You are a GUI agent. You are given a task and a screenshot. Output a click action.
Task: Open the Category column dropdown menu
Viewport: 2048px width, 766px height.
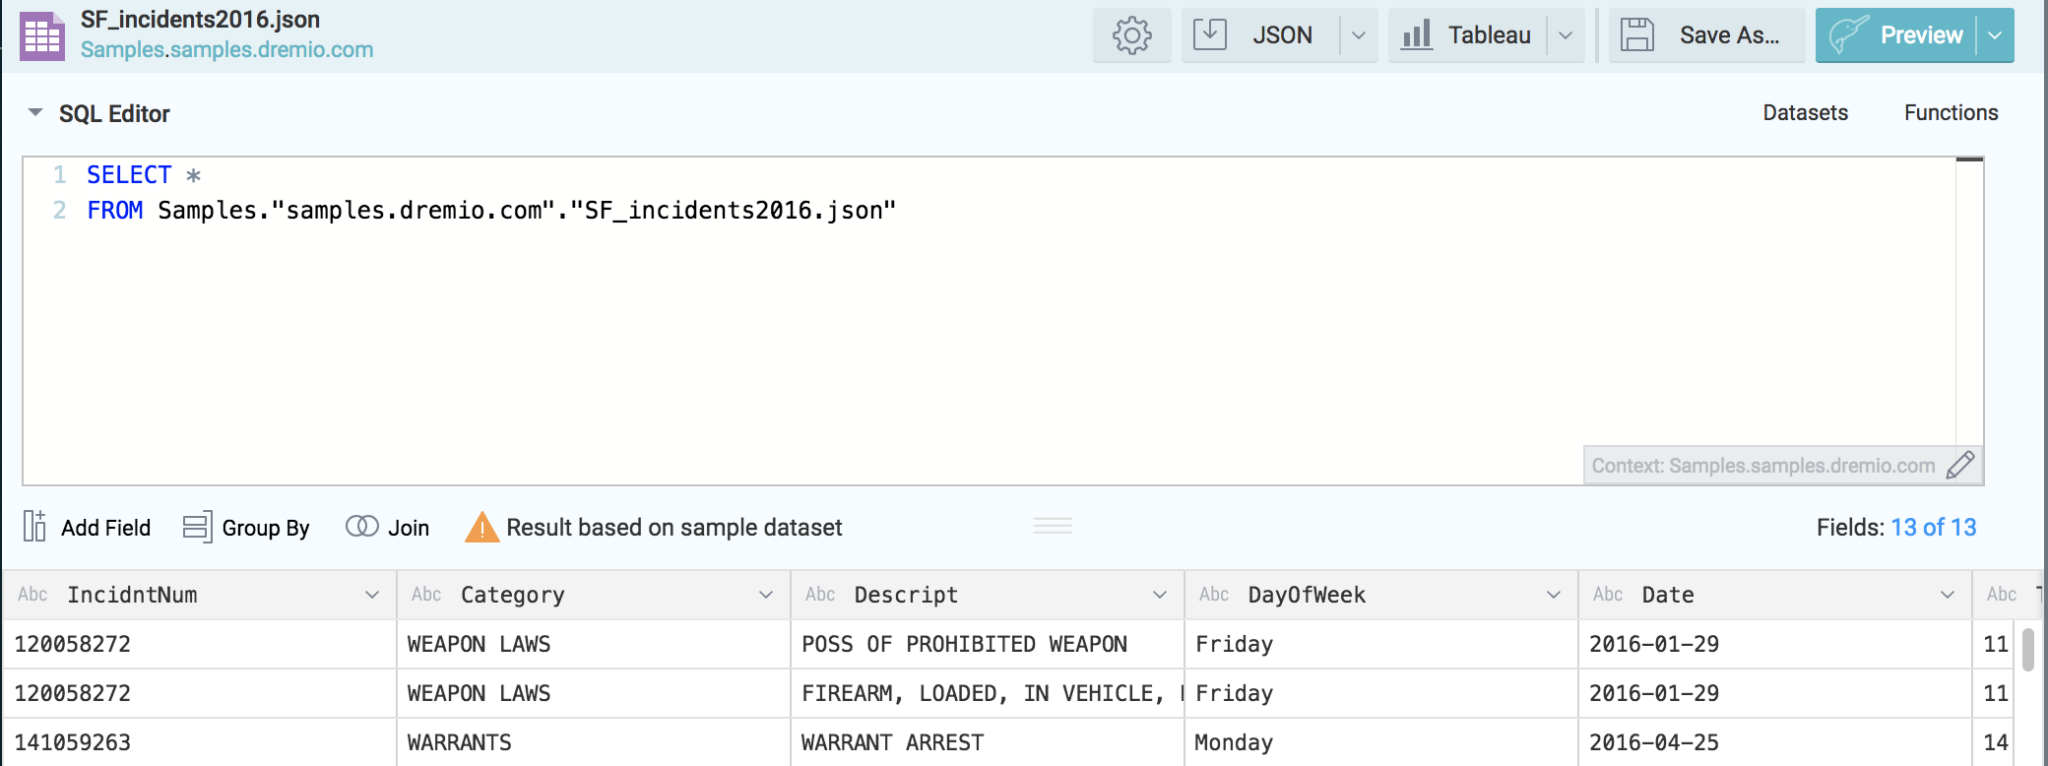pos(765,595)
